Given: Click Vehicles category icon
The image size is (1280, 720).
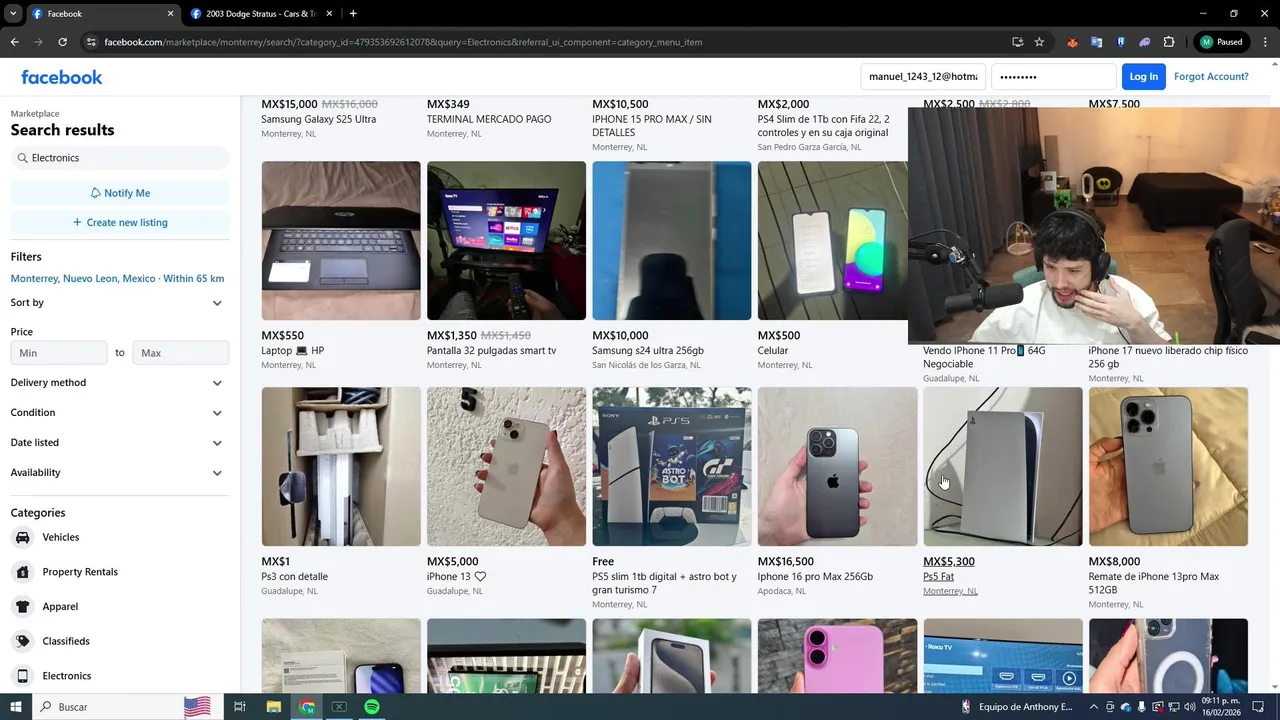Looking at the screenshot, I should coord(22,537).
